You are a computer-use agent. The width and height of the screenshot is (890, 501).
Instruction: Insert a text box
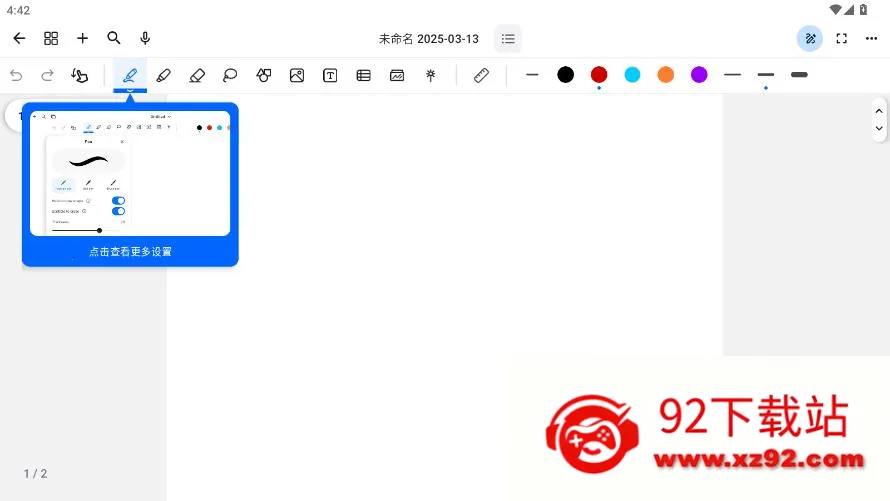tap(330, 75)
